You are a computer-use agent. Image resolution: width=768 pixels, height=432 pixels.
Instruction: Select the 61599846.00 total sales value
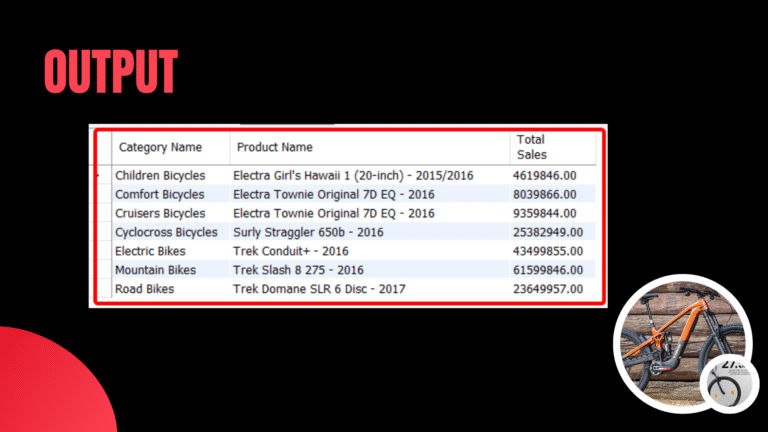tap(548, 271)
